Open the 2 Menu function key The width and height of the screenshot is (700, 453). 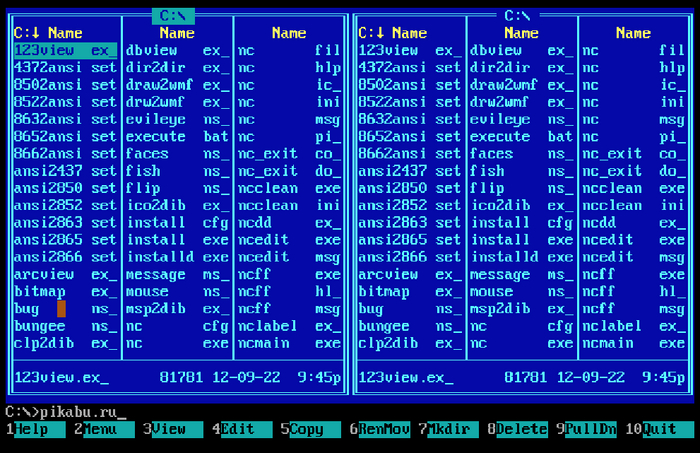point(104,429)
